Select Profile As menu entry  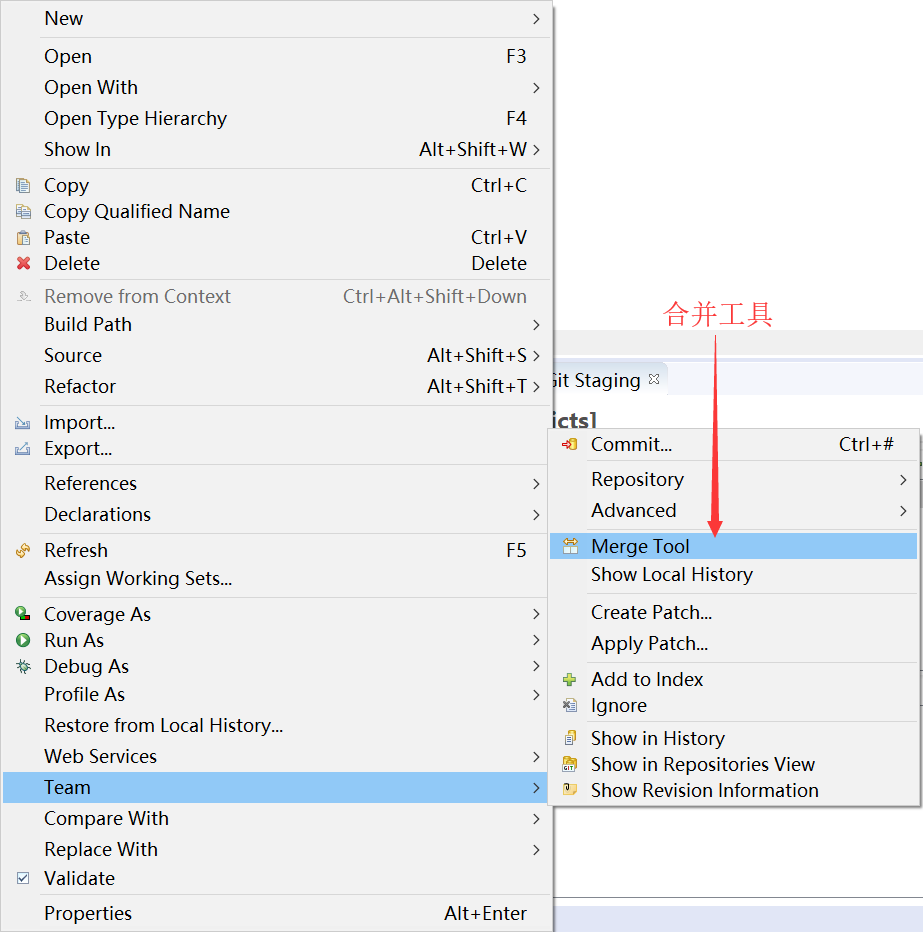(x=275, y=694)
